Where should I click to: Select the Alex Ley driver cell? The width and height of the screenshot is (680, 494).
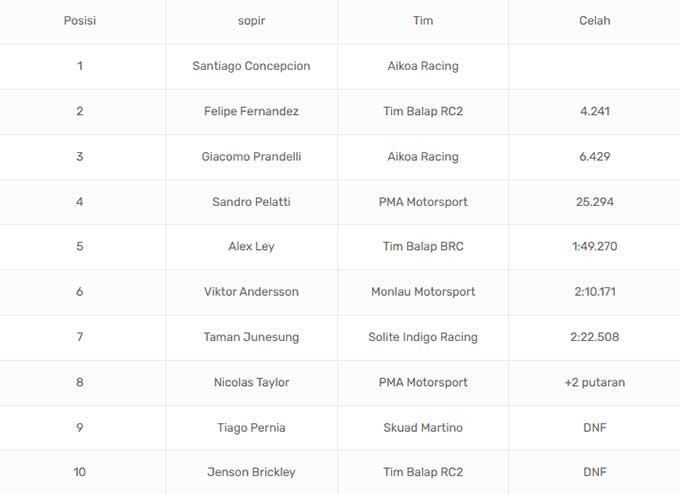point(251,246)
